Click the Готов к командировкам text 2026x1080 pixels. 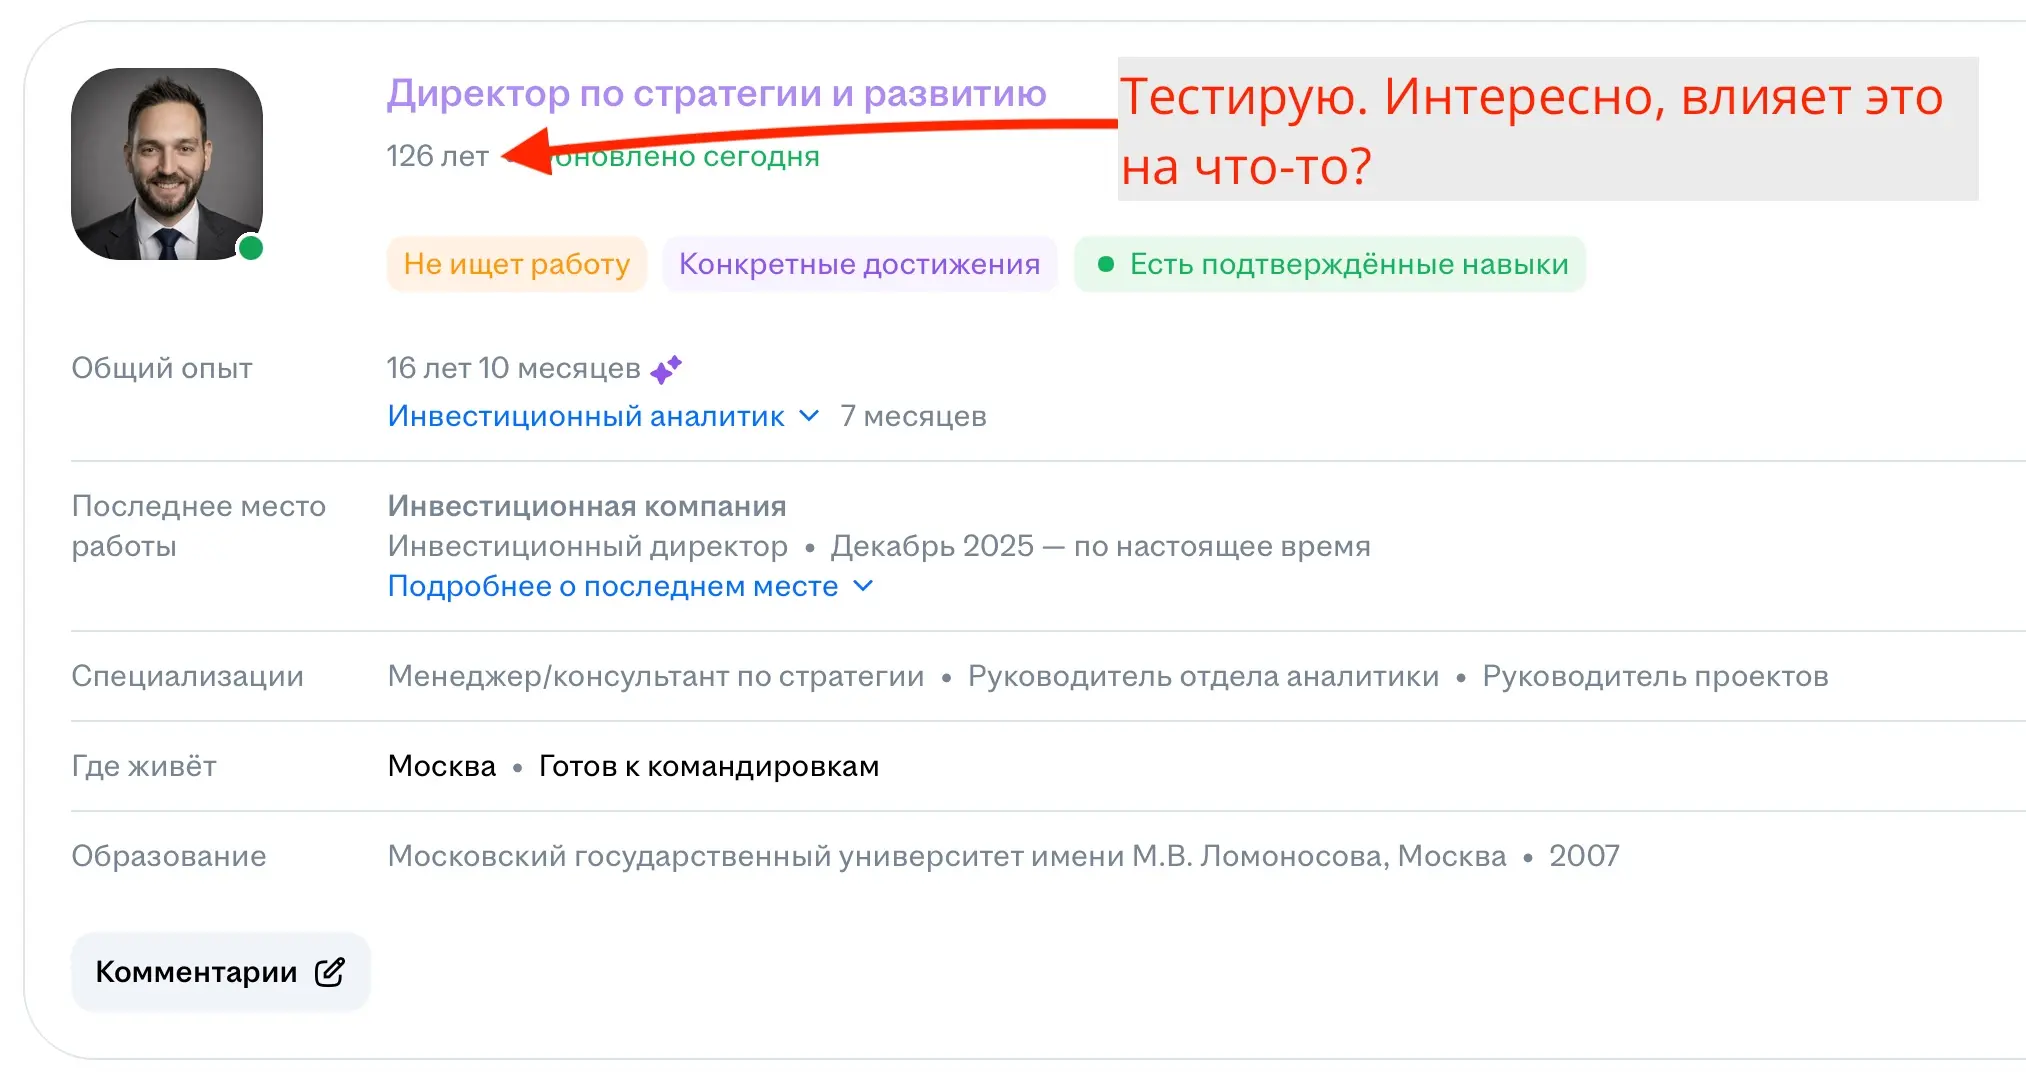(709, 766)
